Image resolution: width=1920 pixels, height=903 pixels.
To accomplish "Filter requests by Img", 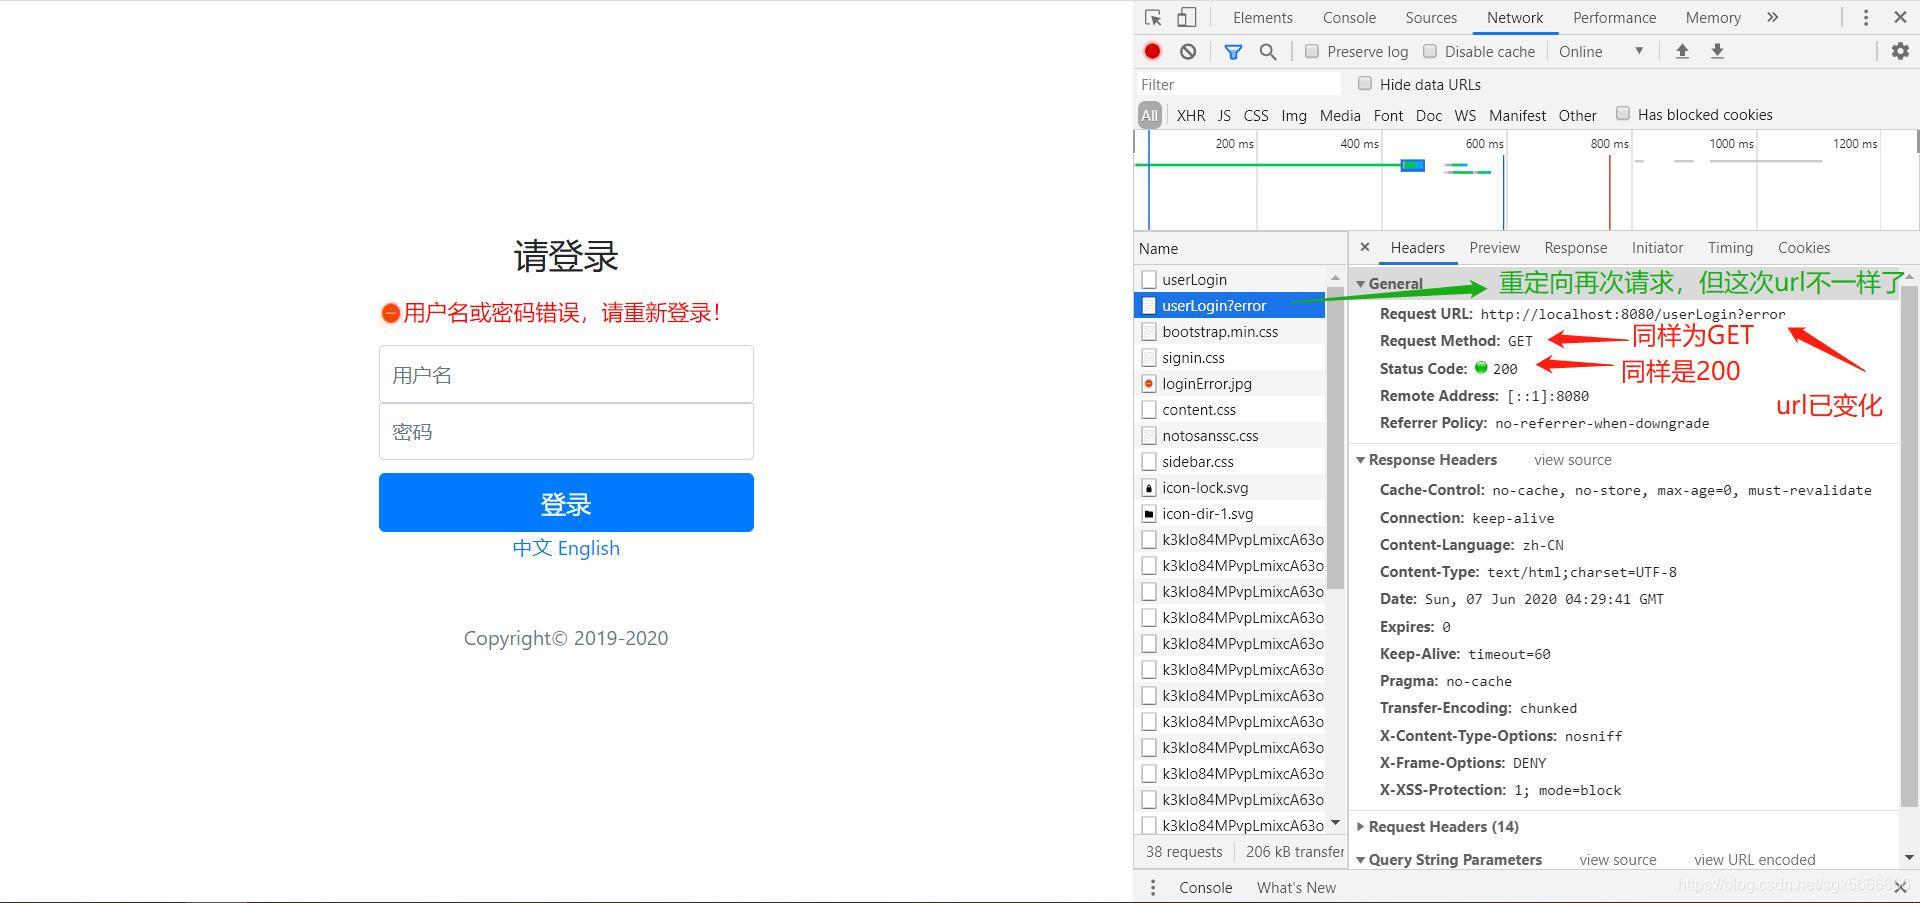I will (x=1294, y=115).
